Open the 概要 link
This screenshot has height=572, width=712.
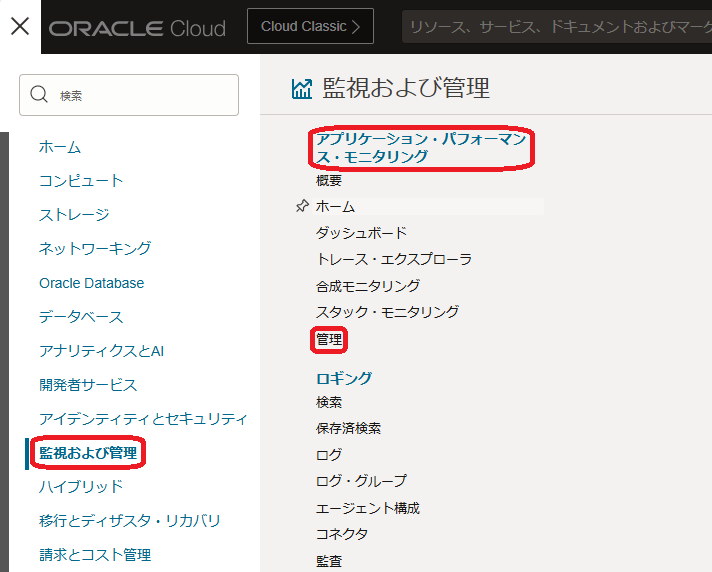tap(329, 180)
